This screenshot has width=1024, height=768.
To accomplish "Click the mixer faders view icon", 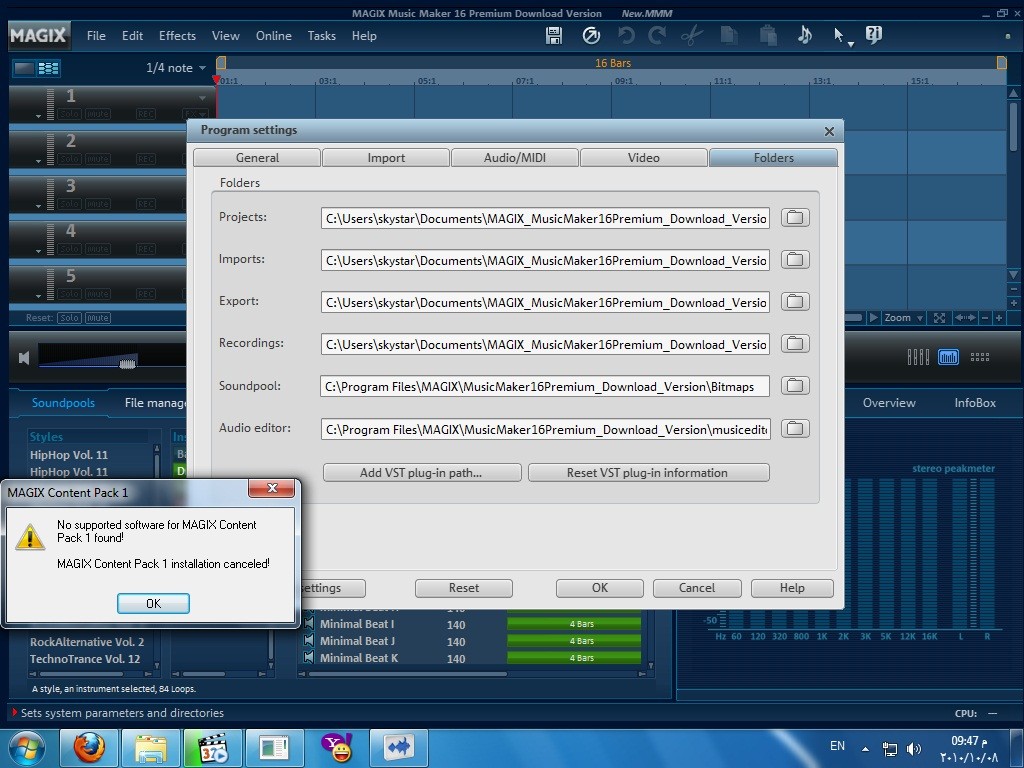I will coord(918,357).
